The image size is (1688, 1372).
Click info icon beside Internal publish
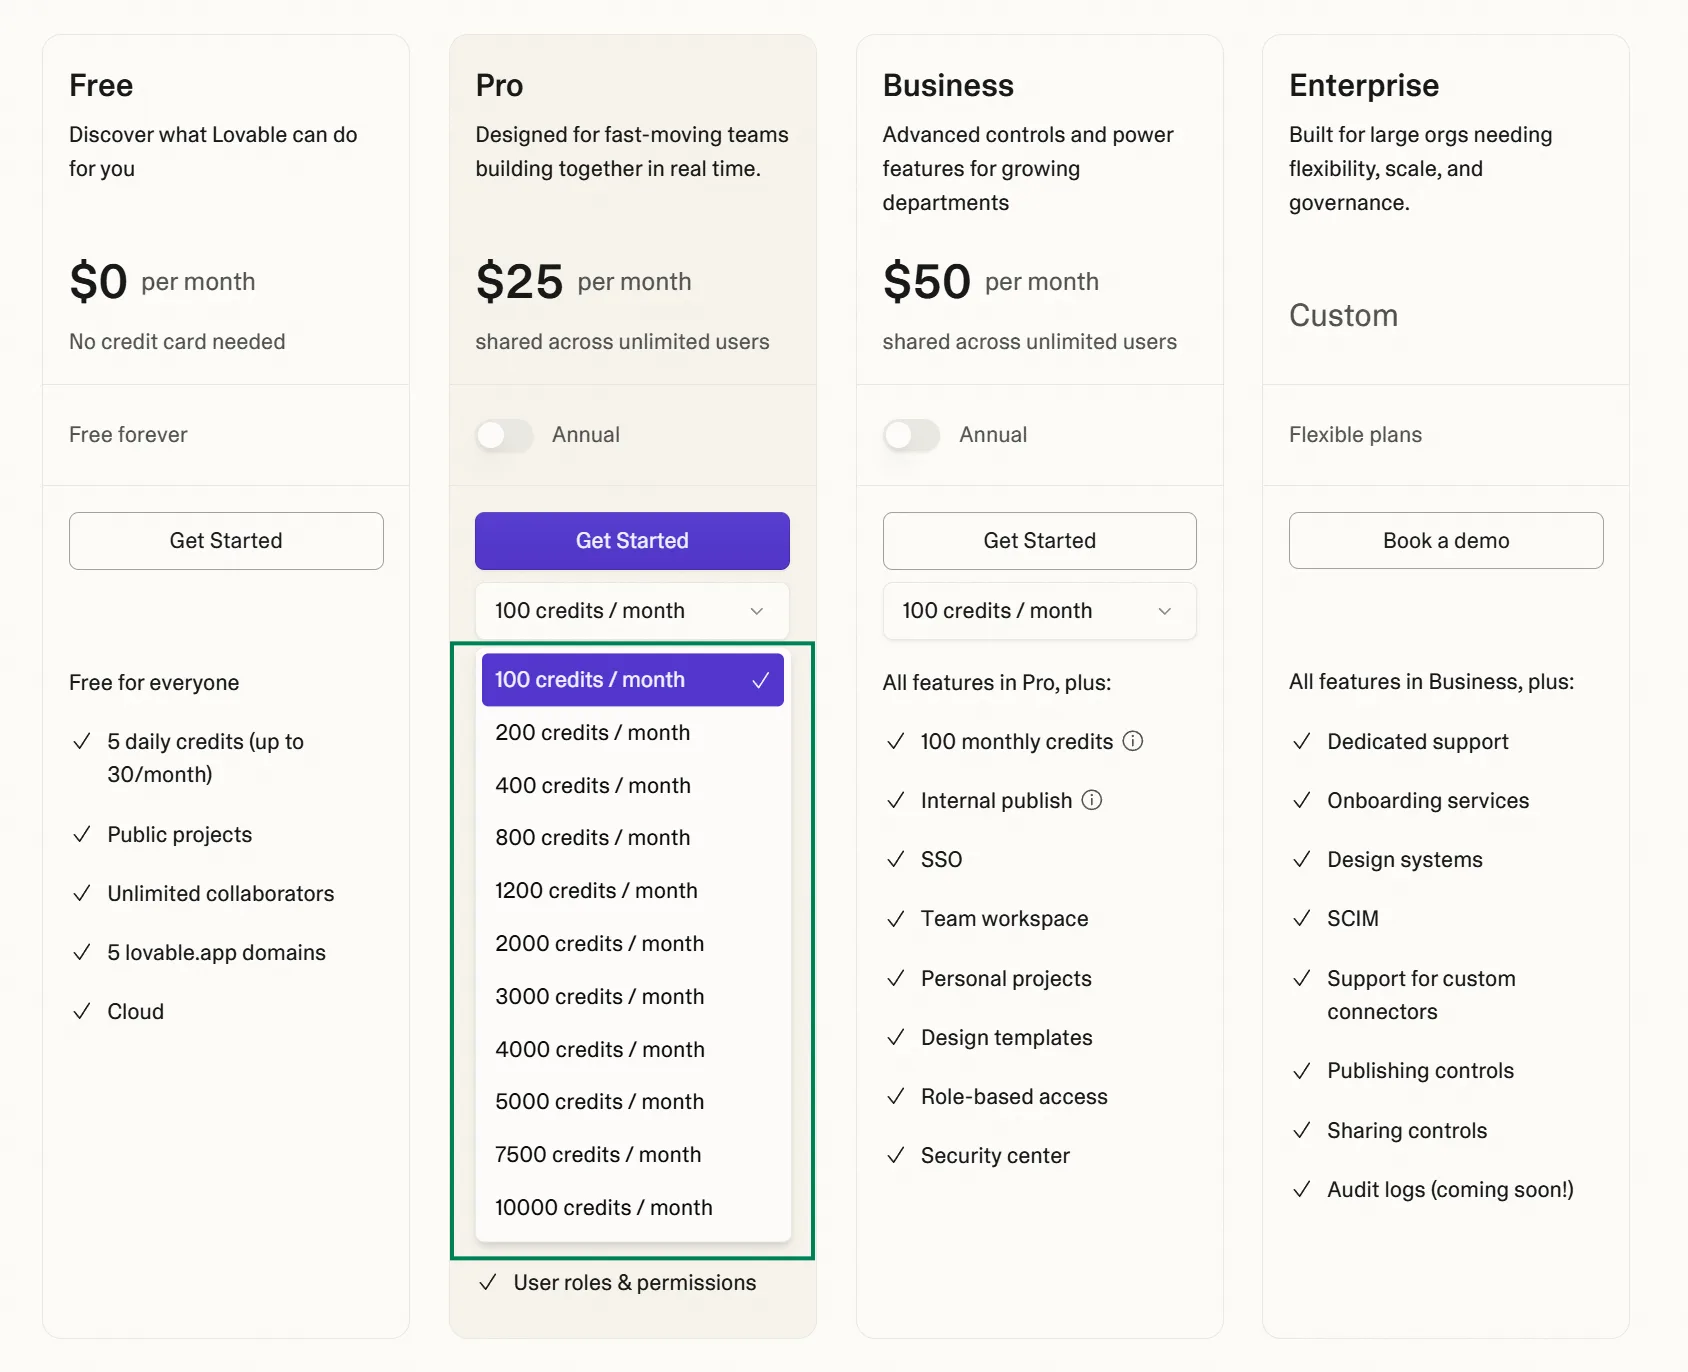click(1092, 800)
